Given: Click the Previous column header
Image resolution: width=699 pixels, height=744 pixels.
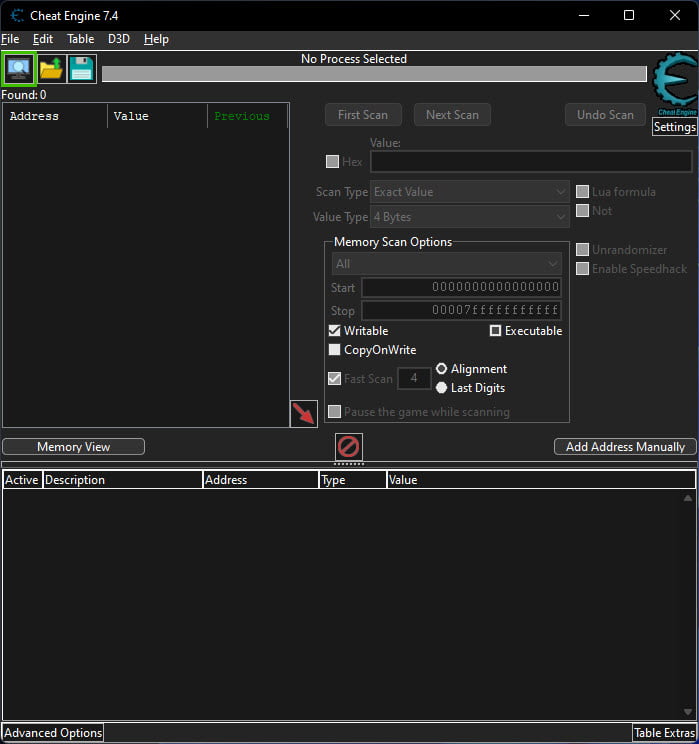Looking at the screenshot, I should (x=247, y=116).
